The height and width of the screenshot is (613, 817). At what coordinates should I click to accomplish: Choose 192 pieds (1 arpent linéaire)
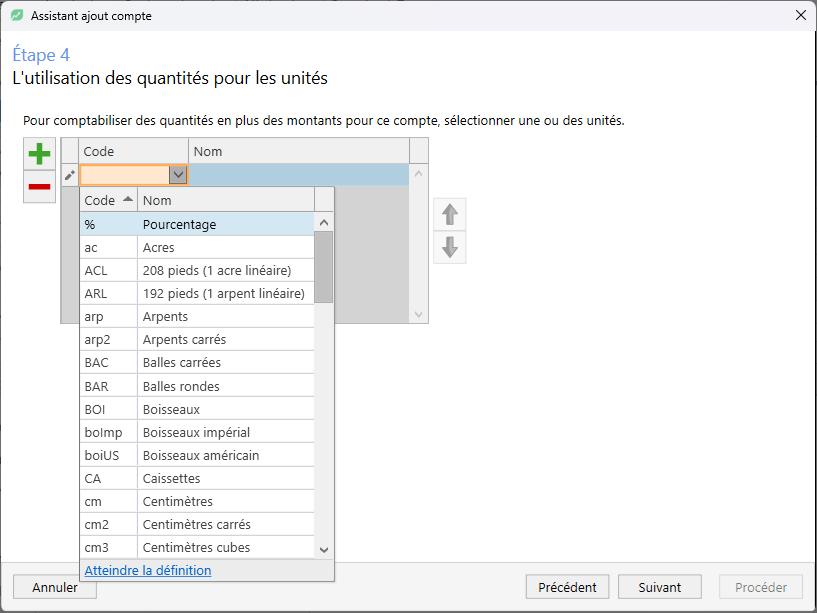point(197,293)
